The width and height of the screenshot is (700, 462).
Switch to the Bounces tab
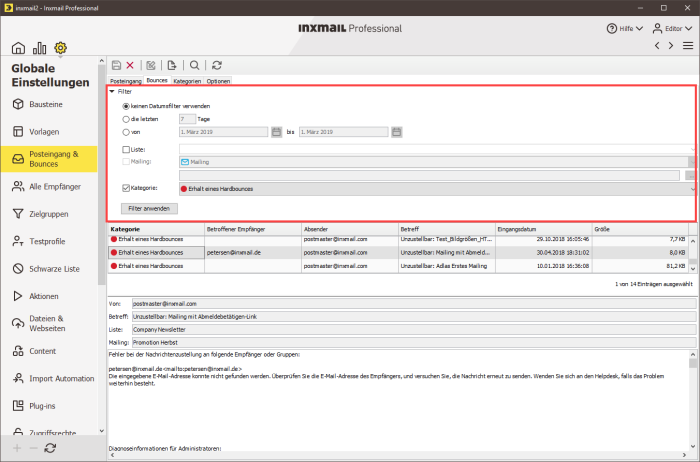pyautogui.click(x=157, y=80)
